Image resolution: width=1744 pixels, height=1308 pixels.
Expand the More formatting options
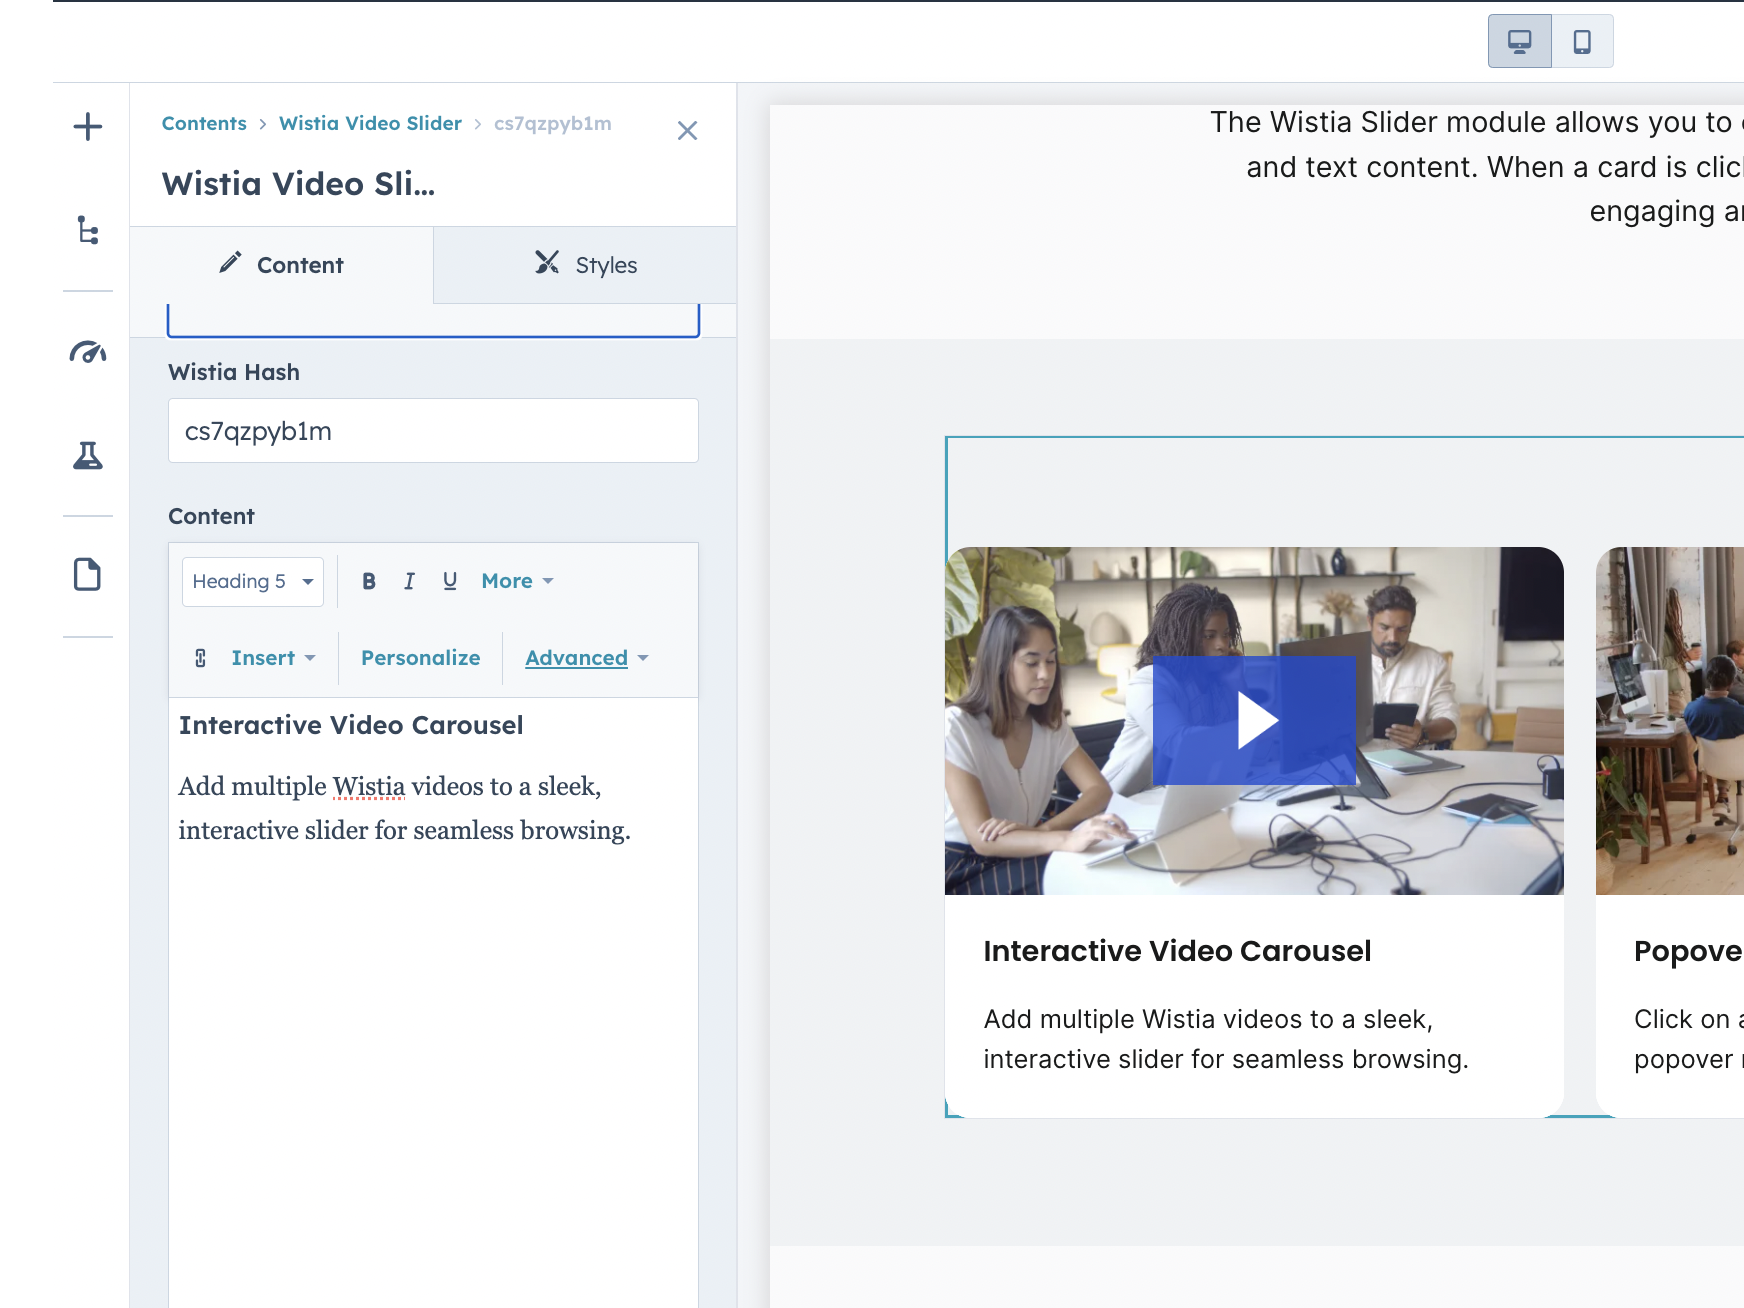[517, 581]
